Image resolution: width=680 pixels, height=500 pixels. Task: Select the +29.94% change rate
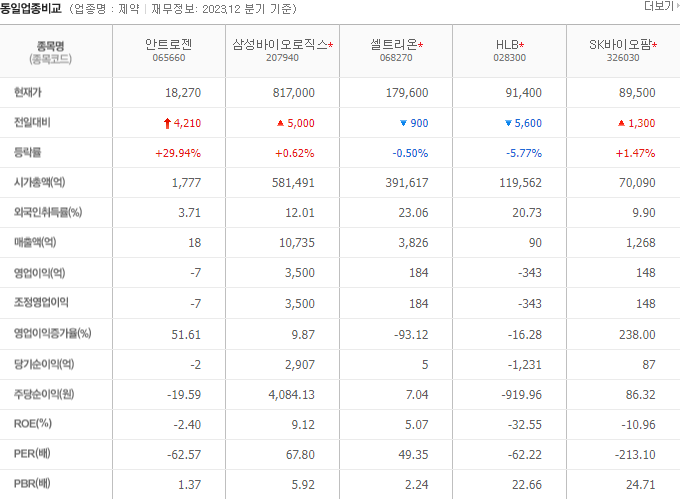[x=178, y=153]
